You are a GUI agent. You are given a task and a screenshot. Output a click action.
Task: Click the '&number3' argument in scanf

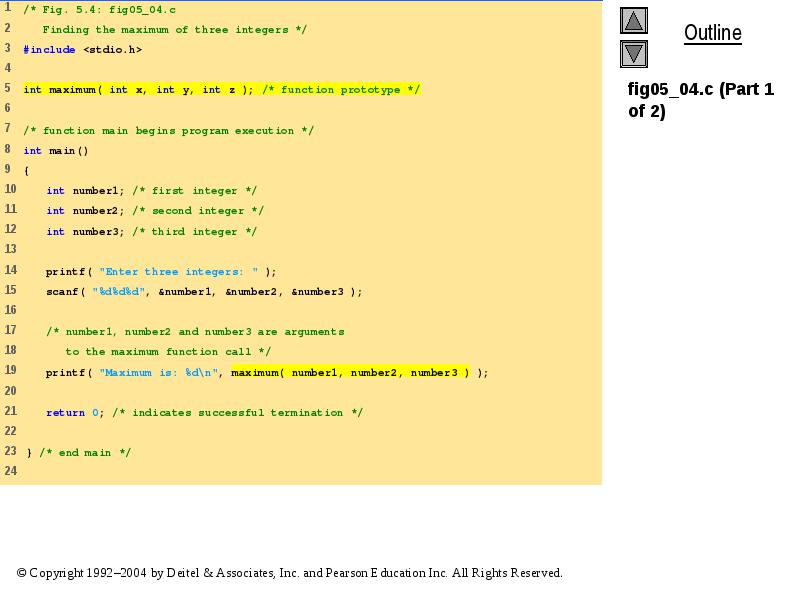point(317,292)
